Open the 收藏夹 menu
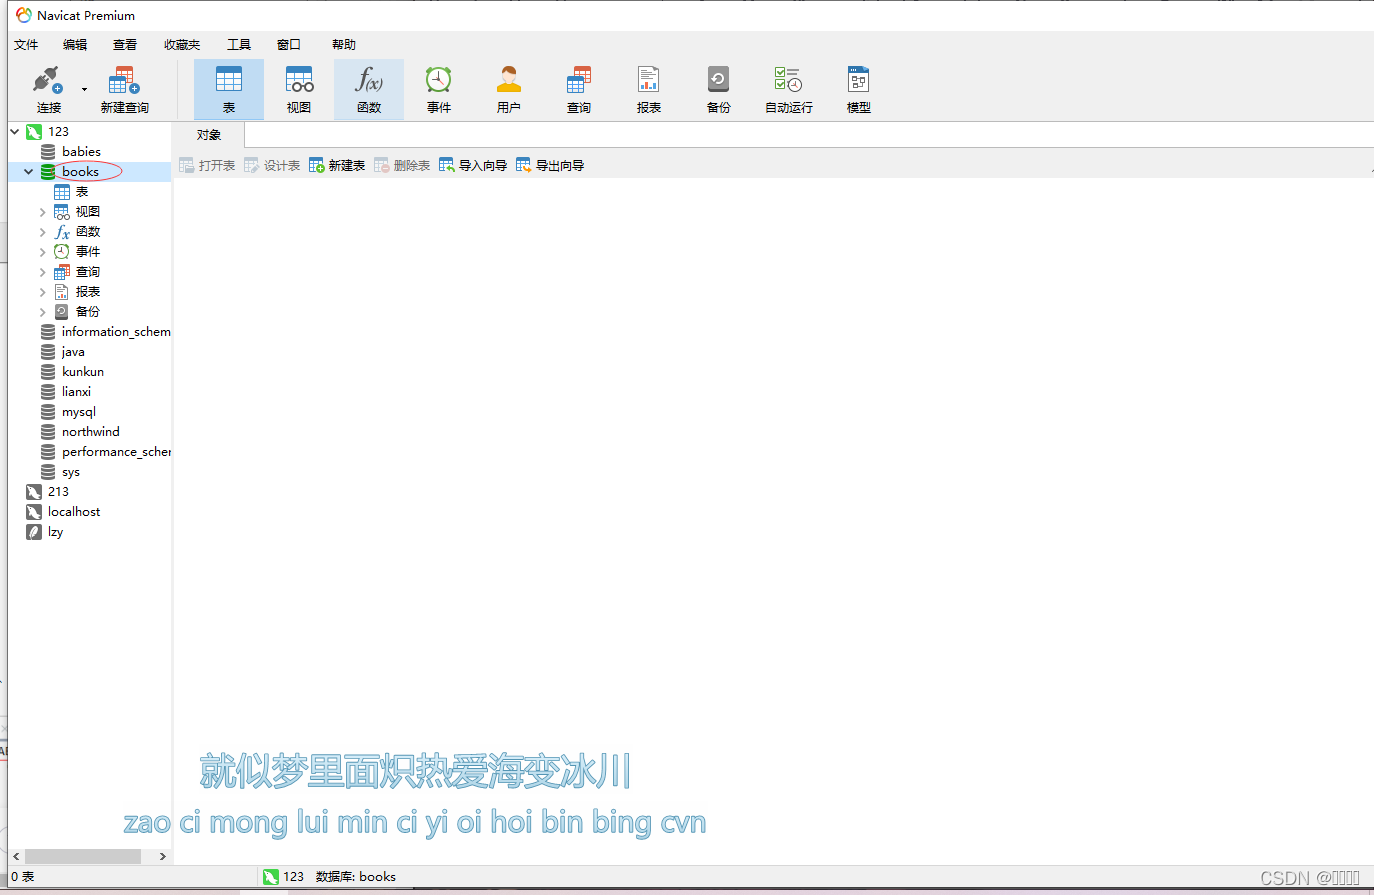 (182, 44)
